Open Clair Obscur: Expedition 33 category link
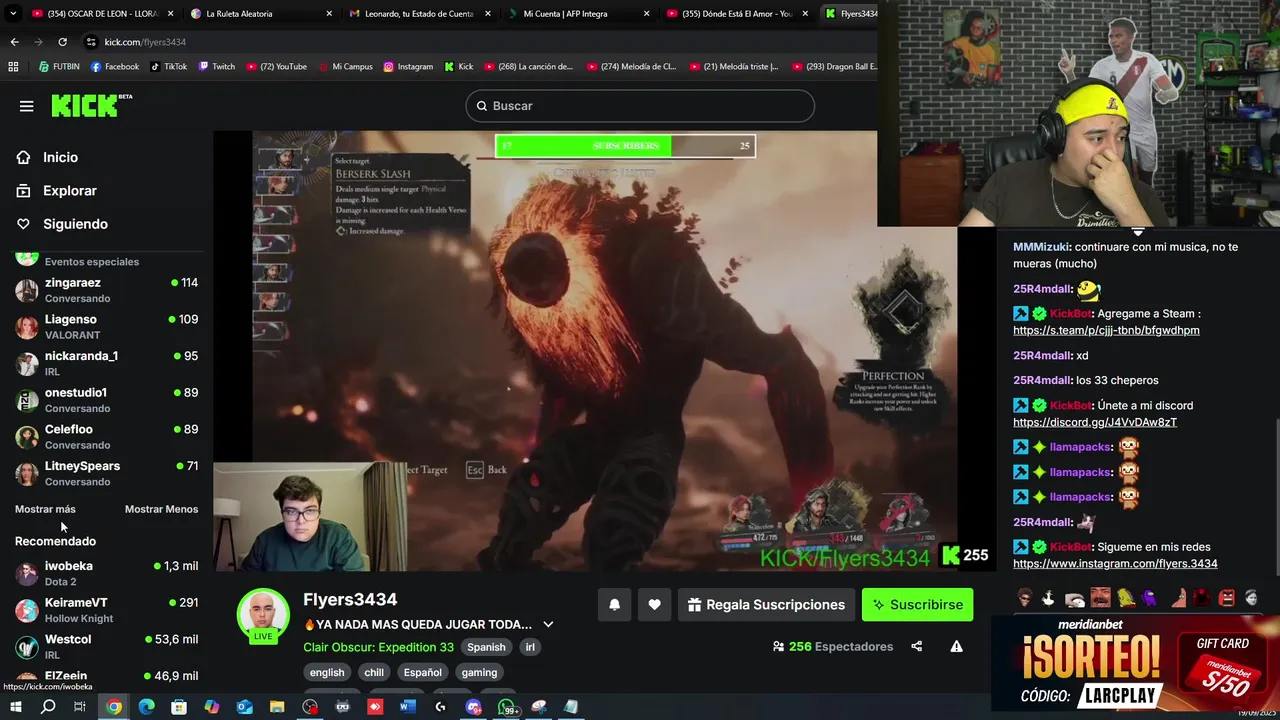The width and height of the screenshot is (1280, 720). coord(378,647)
